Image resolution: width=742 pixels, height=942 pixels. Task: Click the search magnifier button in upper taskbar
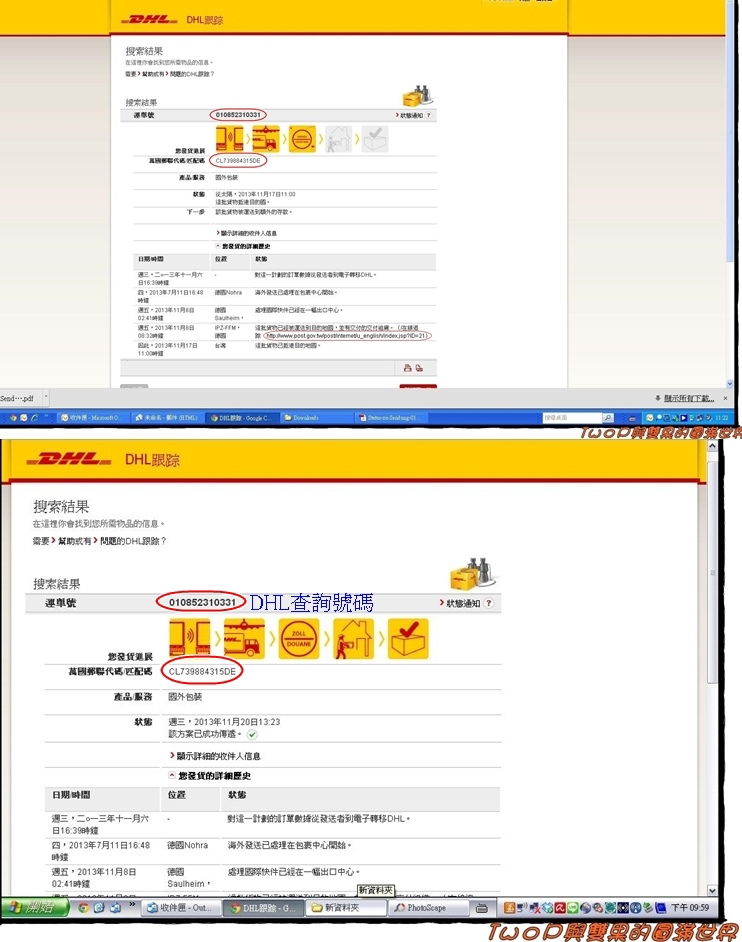click(x=608, y=418)
